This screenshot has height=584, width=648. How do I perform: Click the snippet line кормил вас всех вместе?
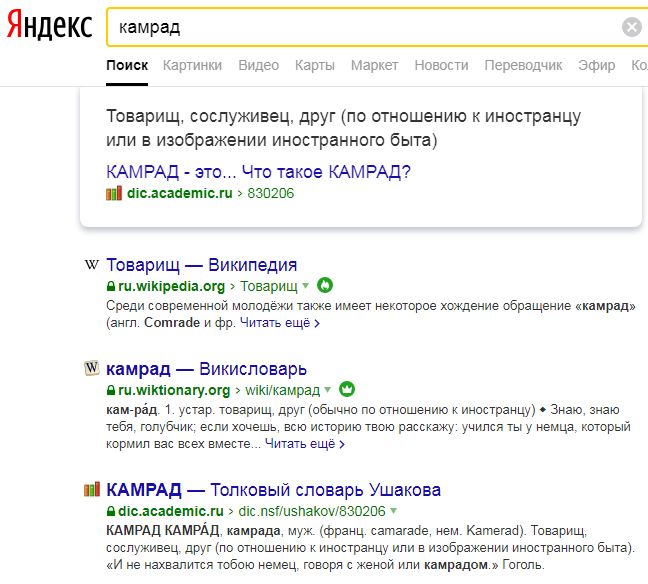point(183,444)
